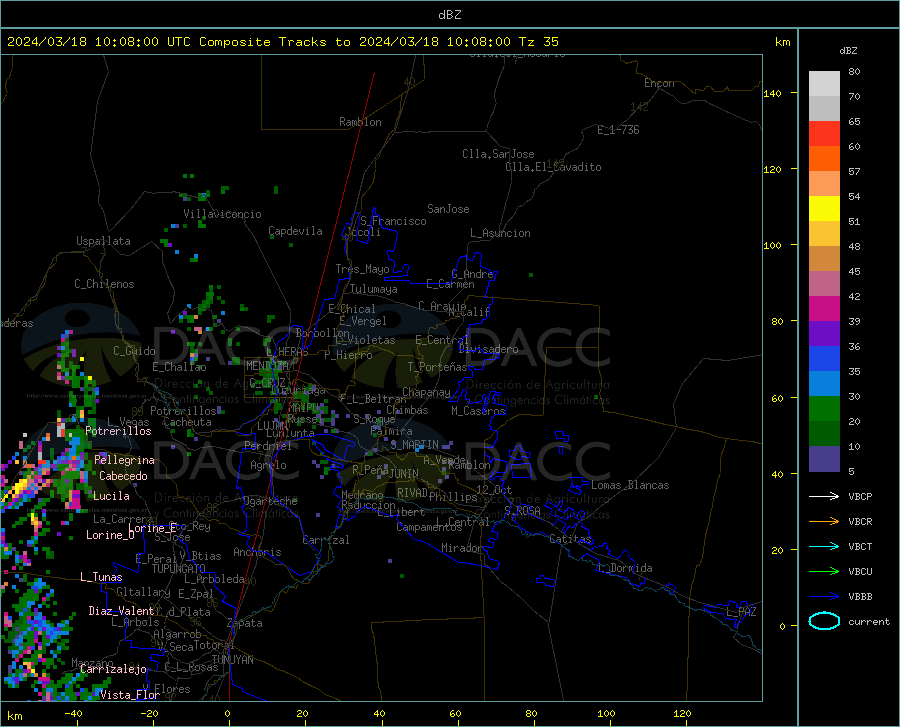Click the 'TUNUYAN' map label
This screenshot has width=900, height=727.
coord(232,660)
